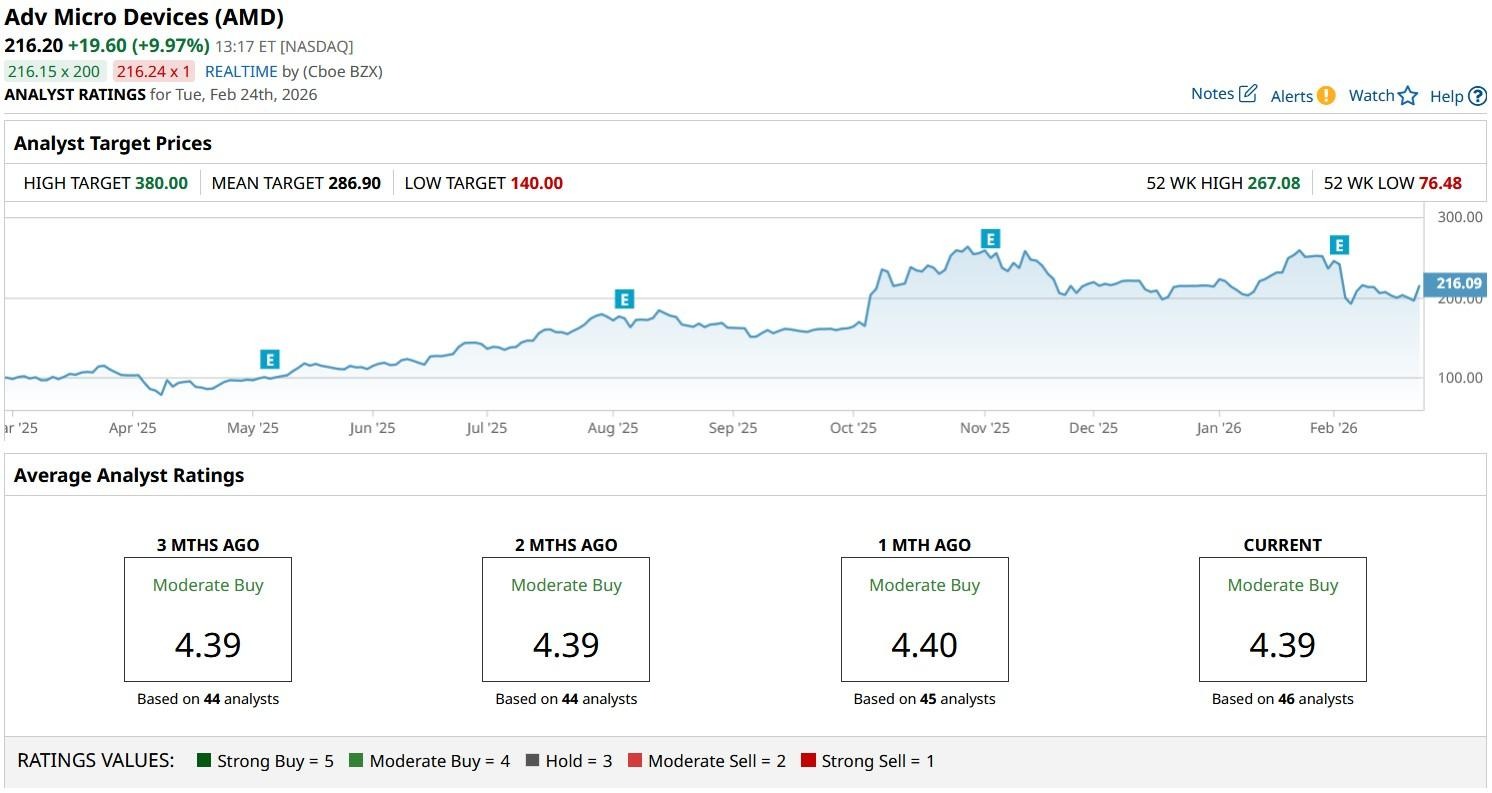
Task: Select the CURRENT rating 4.39 box
Action: tap(1282, 619)
